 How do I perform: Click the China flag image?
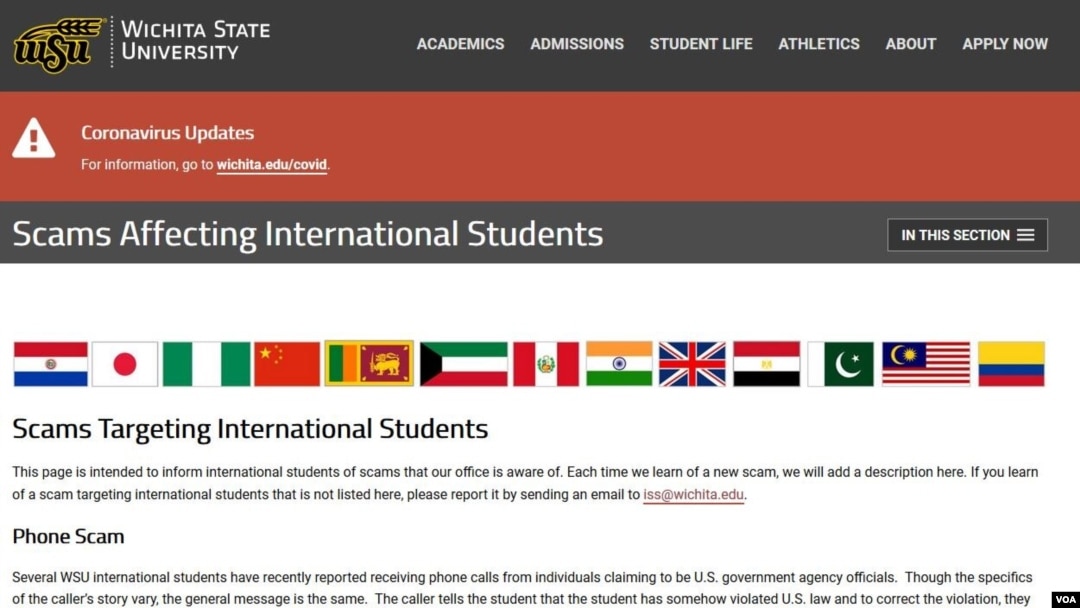pyautogui.click(x=287, y=364)
